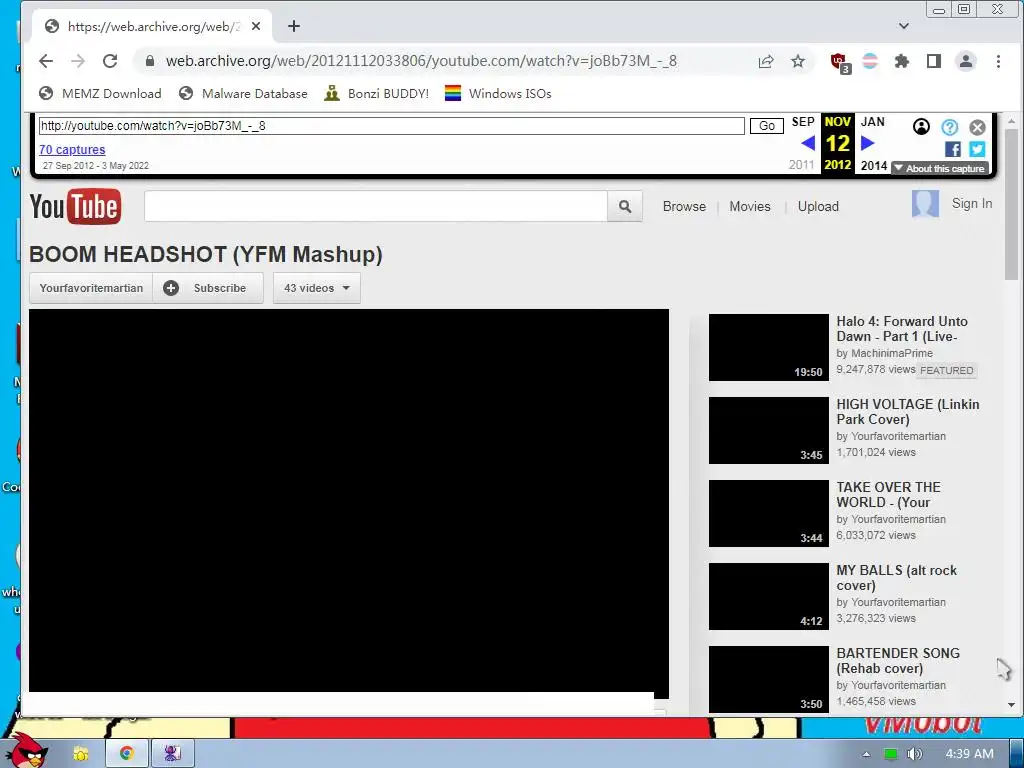Viewport: 1024px width, 768px height.
Task: Close the web.archive.org tab
Action: (256, 26)
